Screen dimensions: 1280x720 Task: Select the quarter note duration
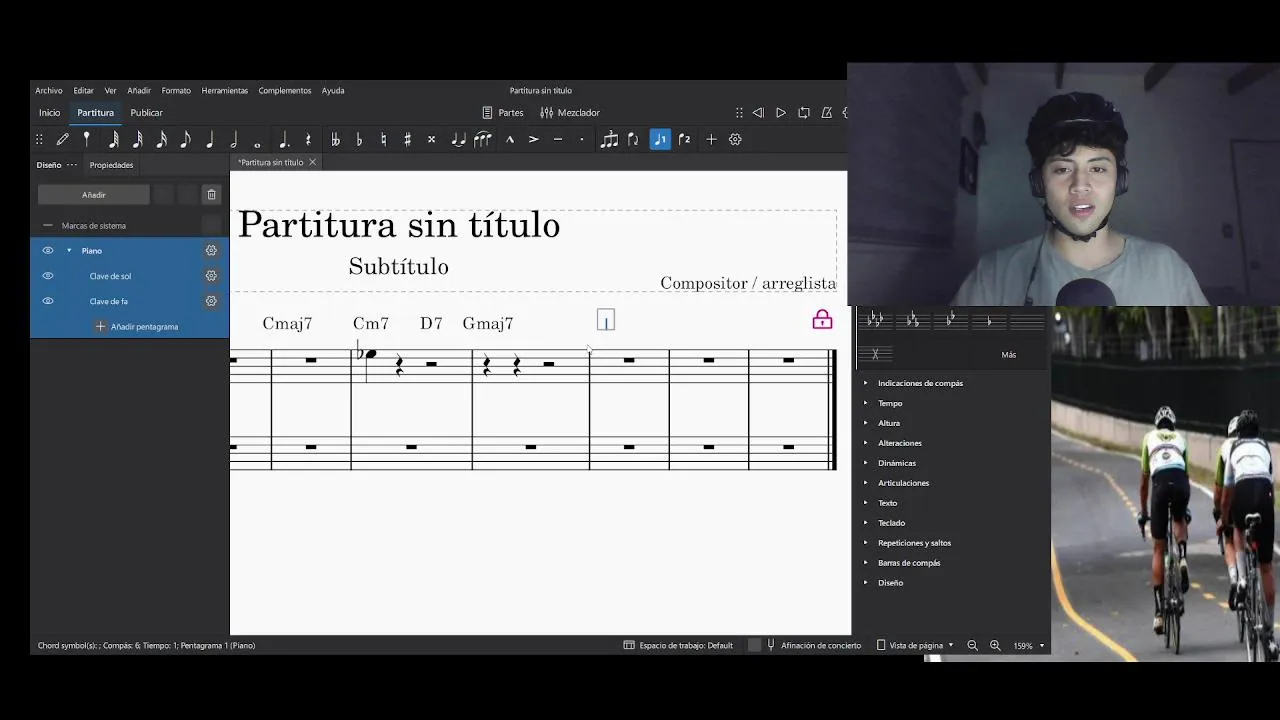pos(210,140)
